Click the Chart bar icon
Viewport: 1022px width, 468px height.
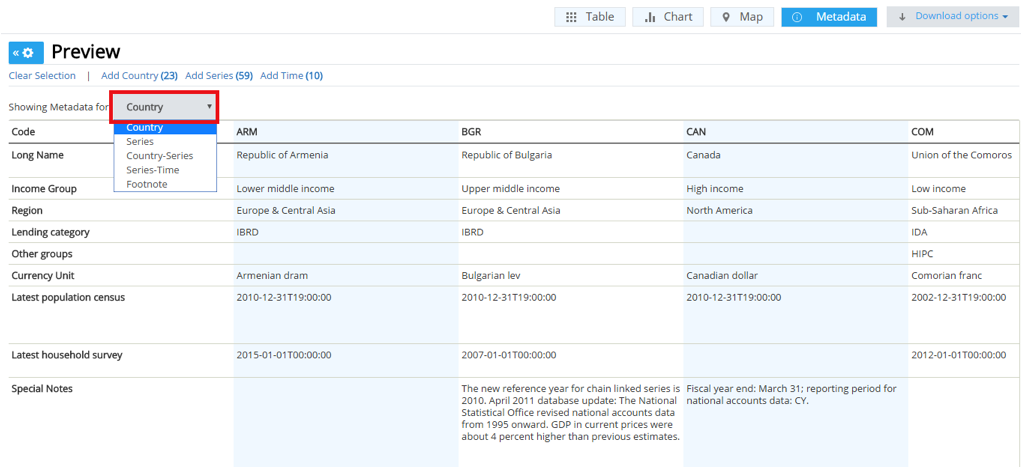click(650, 17)
